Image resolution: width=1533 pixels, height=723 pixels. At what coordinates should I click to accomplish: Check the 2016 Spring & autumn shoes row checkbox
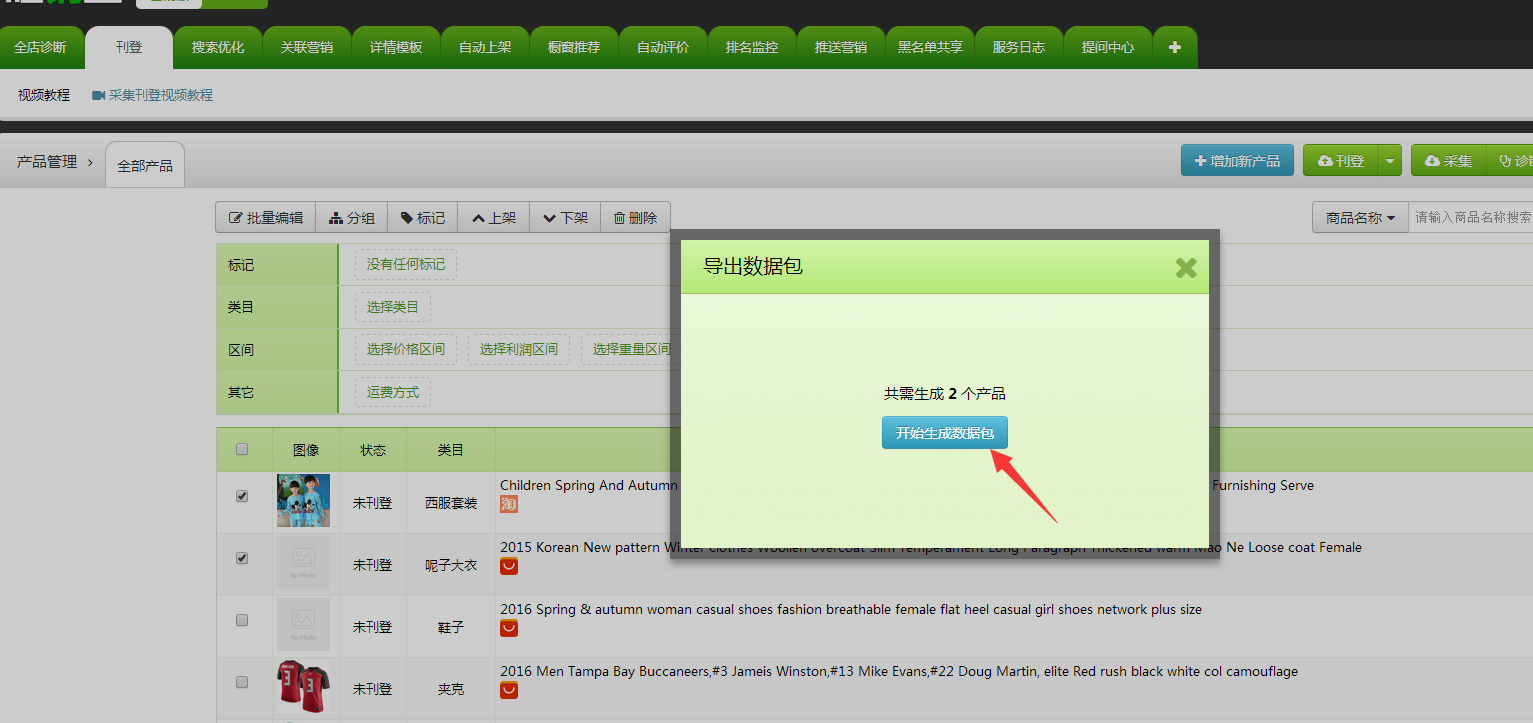[x=242, y=620]
